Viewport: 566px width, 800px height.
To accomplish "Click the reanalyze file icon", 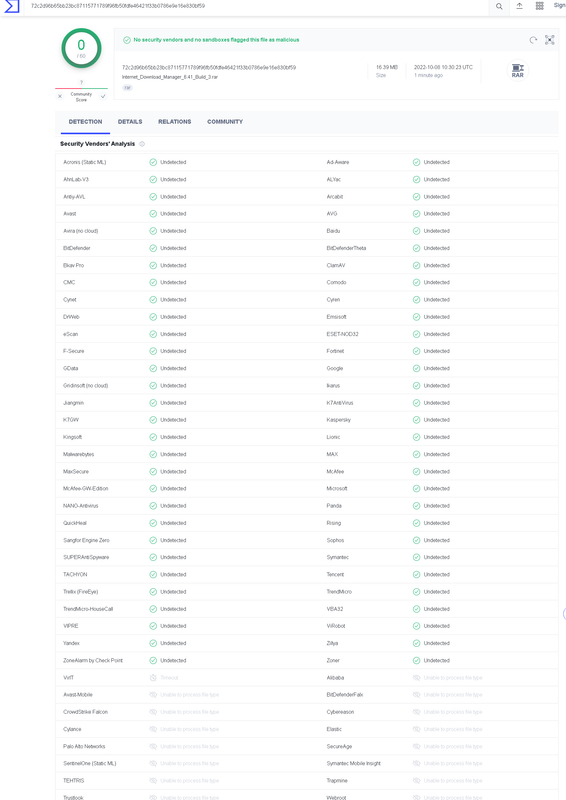I will pos(533,40).
